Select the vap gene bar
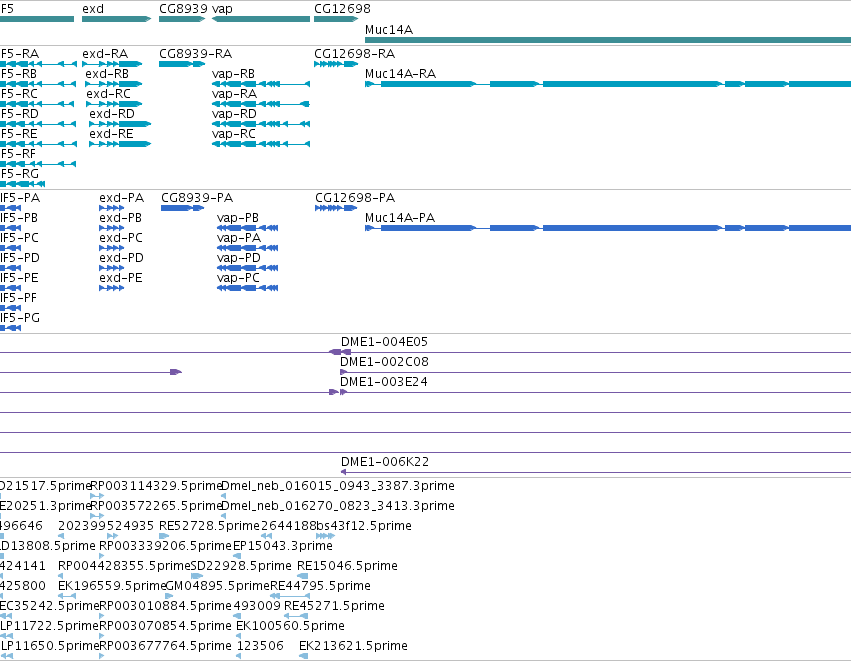The width and height of the screenshot is (851, 661). click(261, 19)
